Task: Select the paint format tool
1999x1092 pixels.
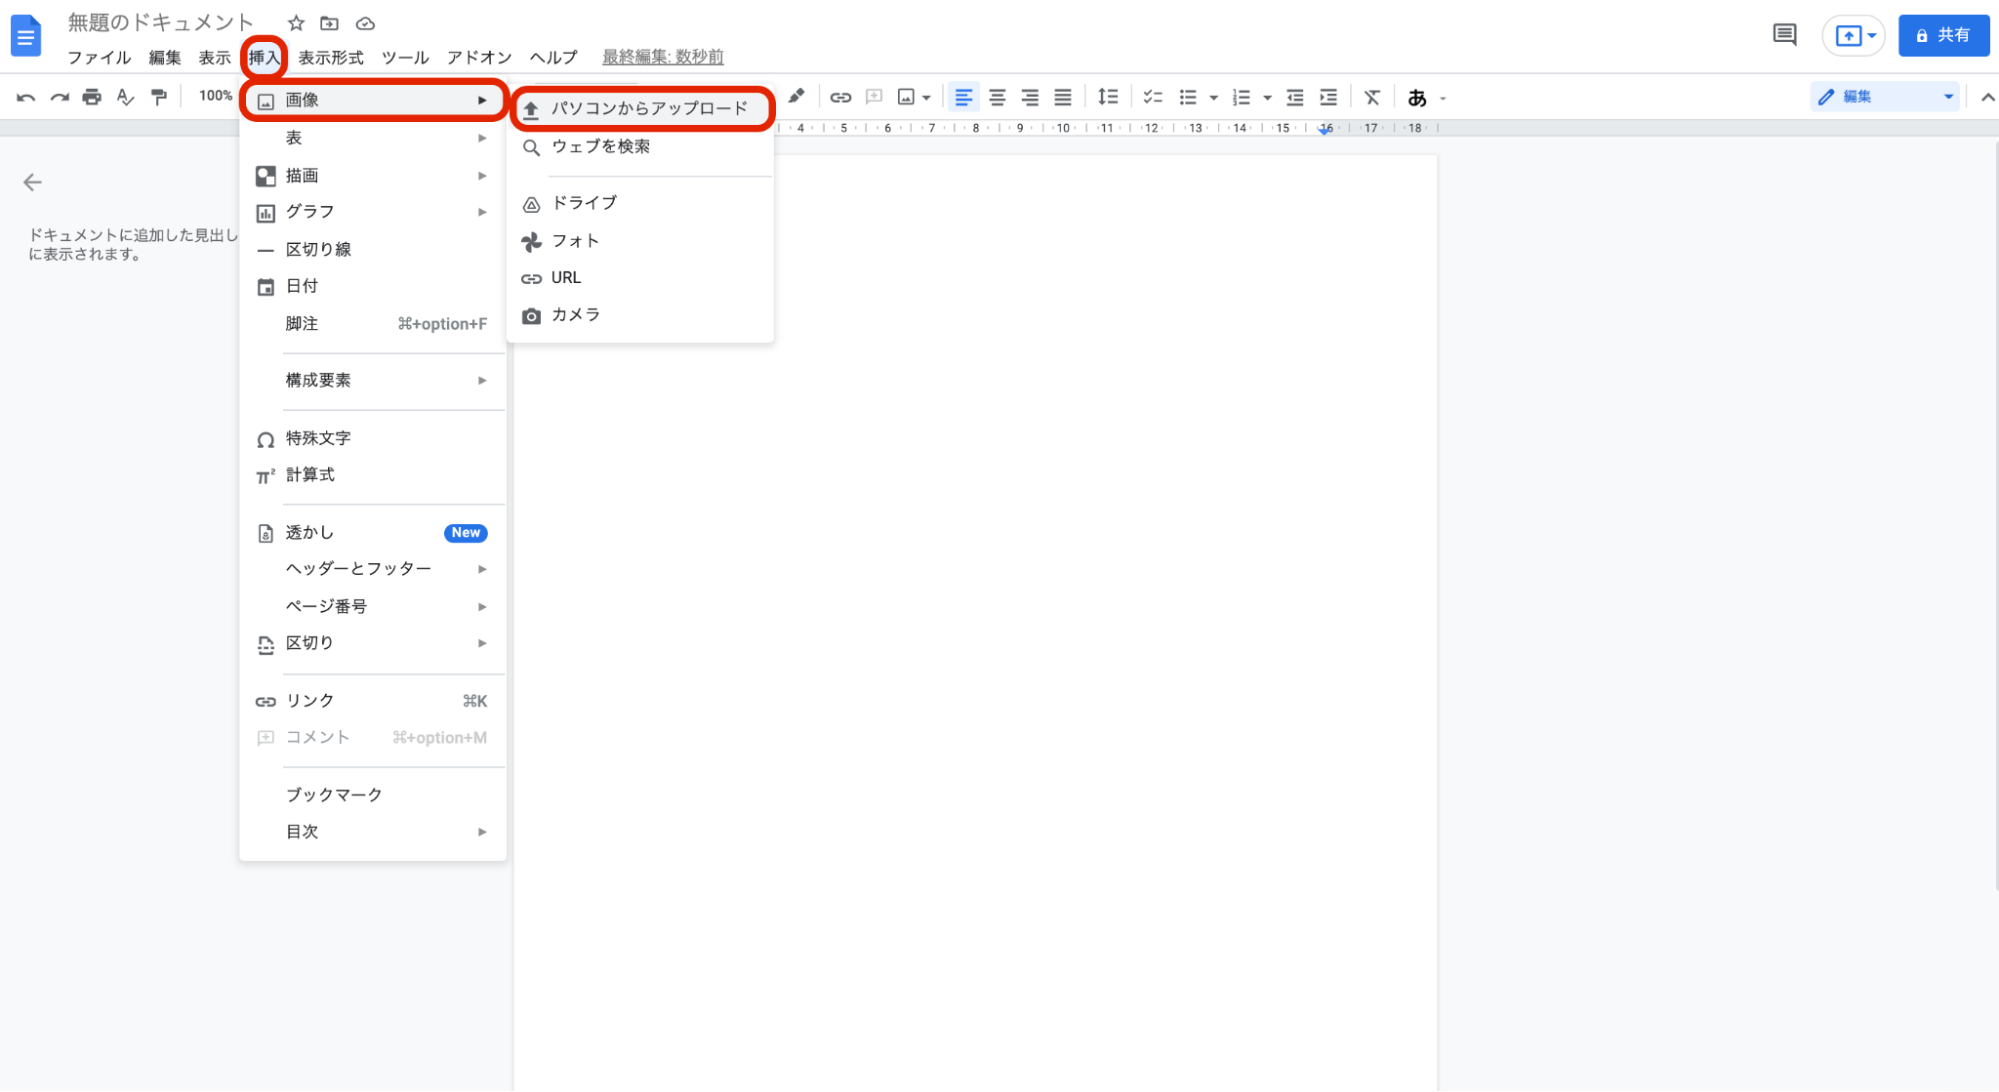Action: (x=159, y=97)
